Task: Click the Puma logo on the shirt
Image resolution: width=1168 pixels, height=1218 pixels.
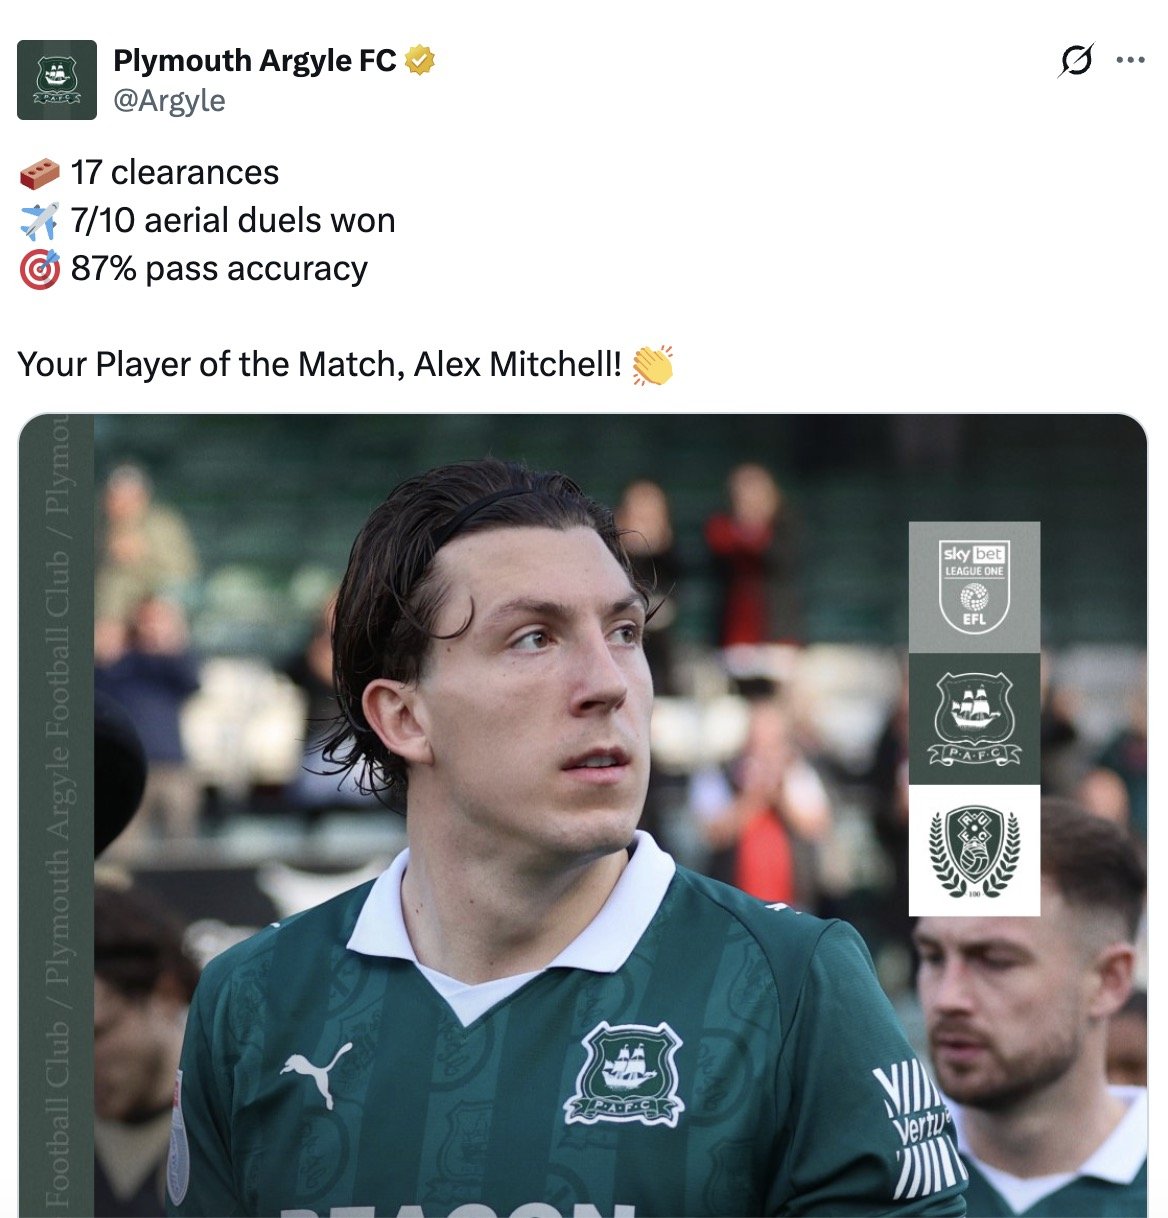Action: tap(317, 1074)
